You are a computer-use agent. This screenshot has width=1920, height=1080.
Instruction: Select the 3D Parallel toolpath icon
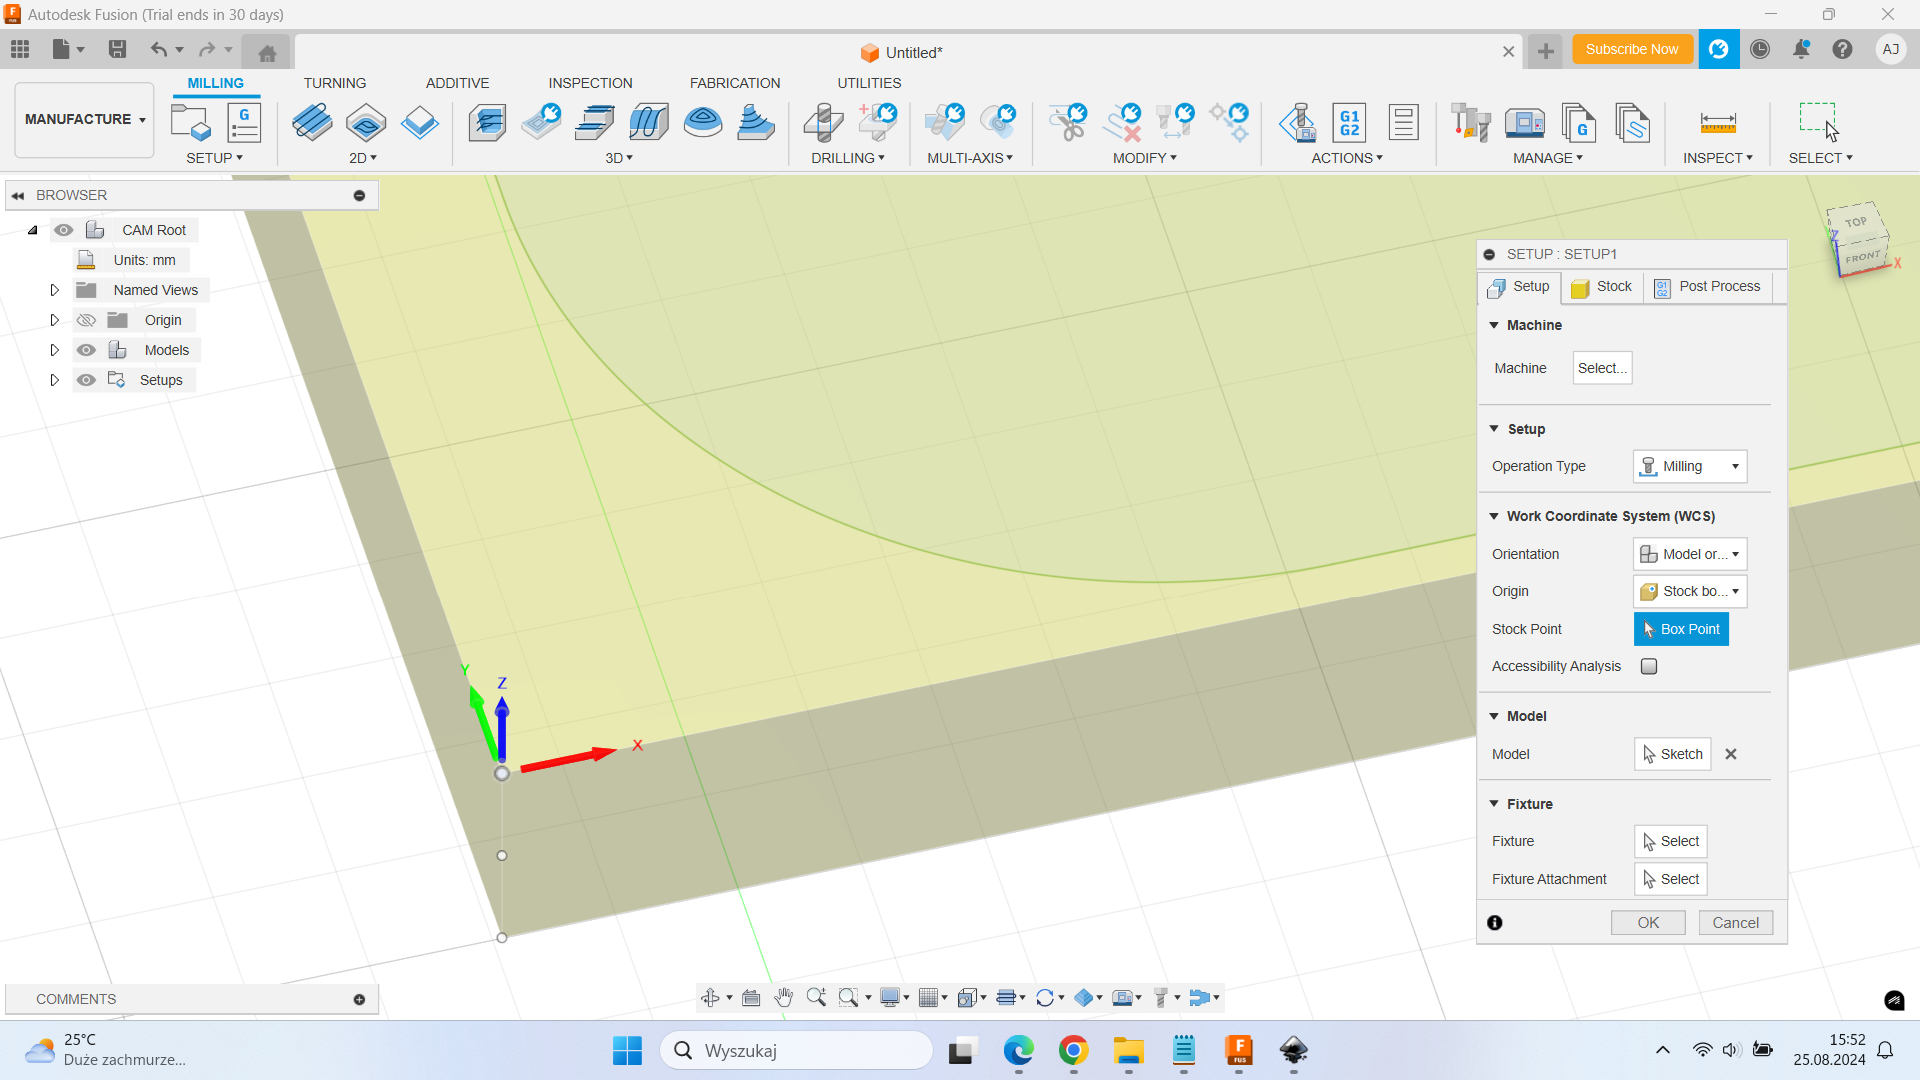tap(649, 123)
